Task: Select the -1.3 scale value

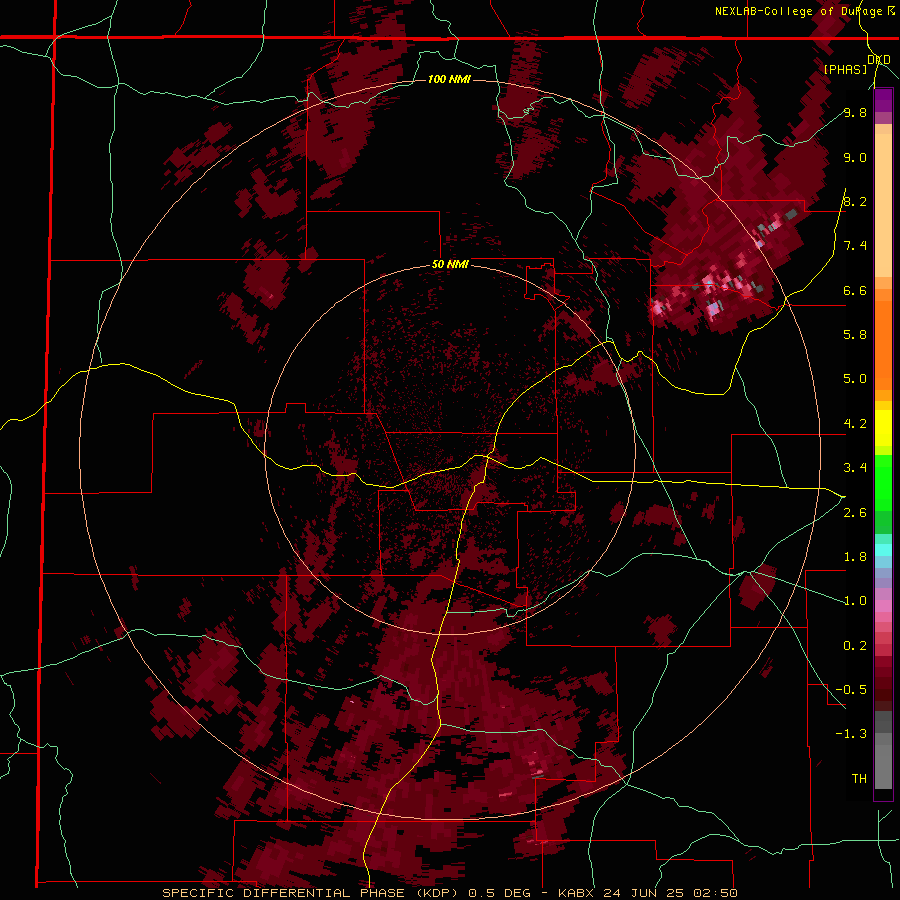Action: [851, 734]
